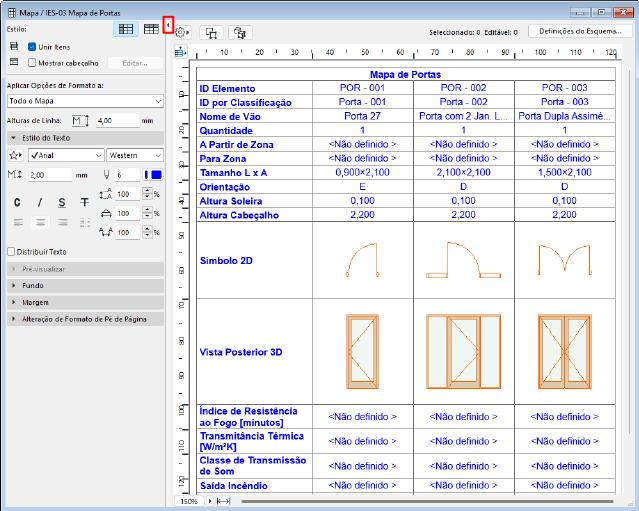This screenshot has height=511, width=639.
Task: Open the Todo o Mapa dropdown
Action: click(x=84, y=101)
